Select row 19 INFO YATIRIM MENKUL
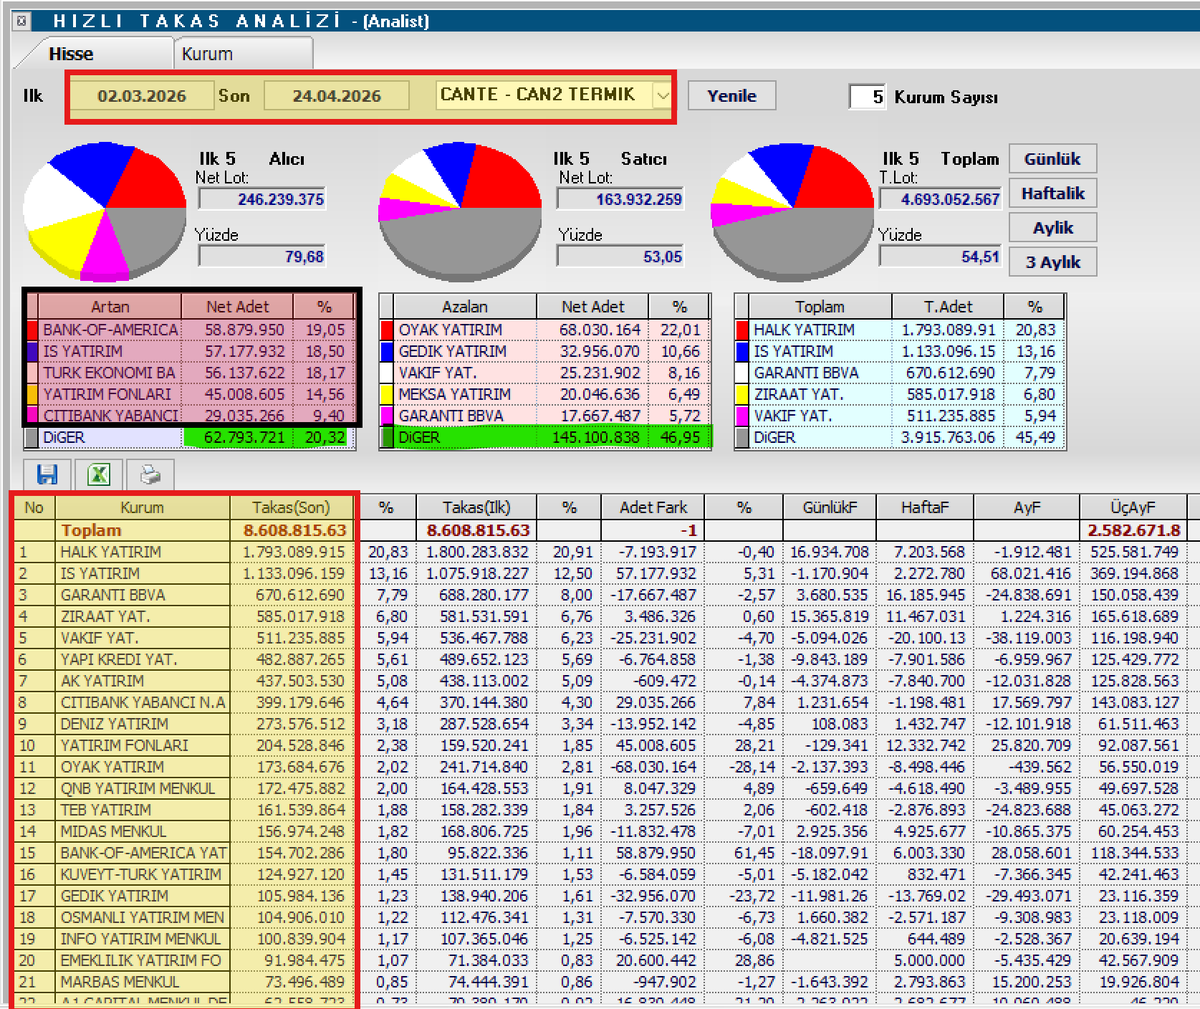Image resolution: width=1200 pixels, height=1009 pixels. pyautogui.click(x=598, y=939)
